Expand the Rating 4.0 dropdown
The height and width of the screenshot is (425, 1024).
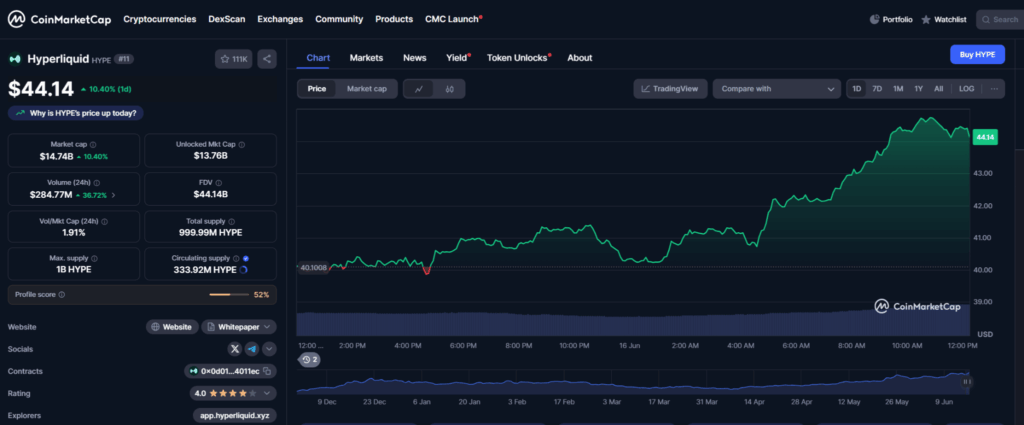pos(233,394)
